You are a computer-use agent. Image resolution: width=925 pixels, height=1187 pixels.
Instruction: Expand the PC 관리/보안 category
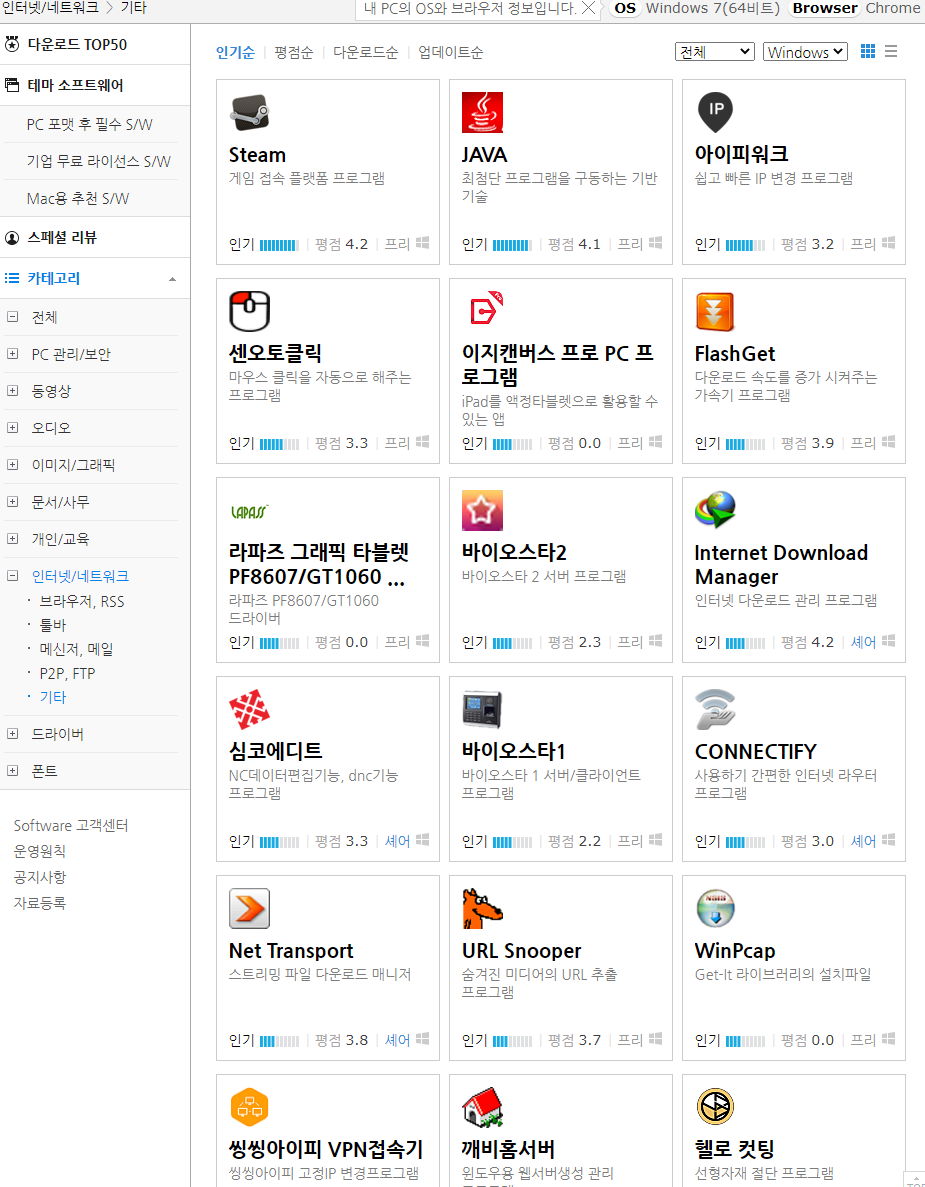point(12,354)
